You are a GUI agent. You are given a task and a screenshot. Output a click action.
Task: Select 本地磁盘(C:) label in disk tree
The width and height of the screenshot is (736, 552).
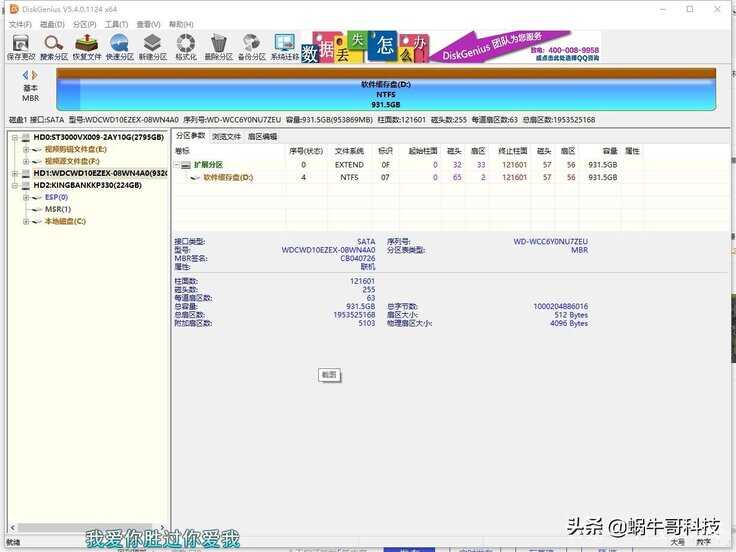click(x=65, y=222)
